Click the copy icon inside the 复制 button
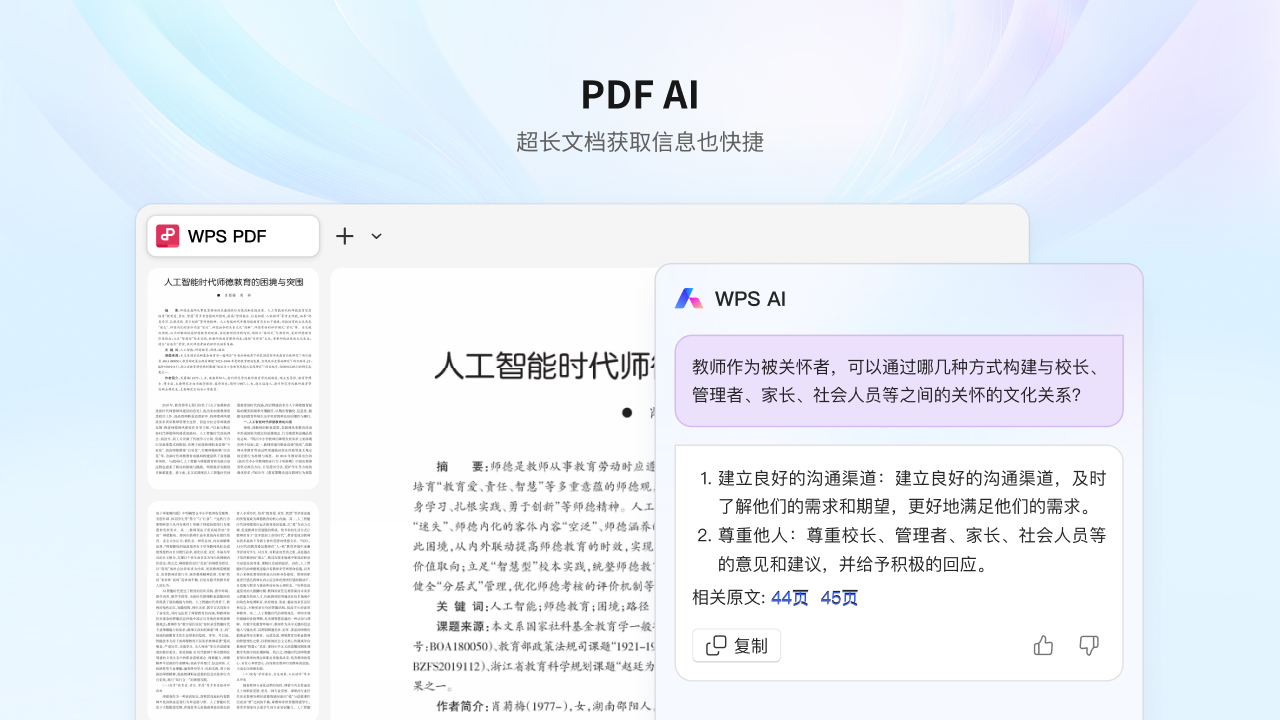 click(x=714, y=645)
